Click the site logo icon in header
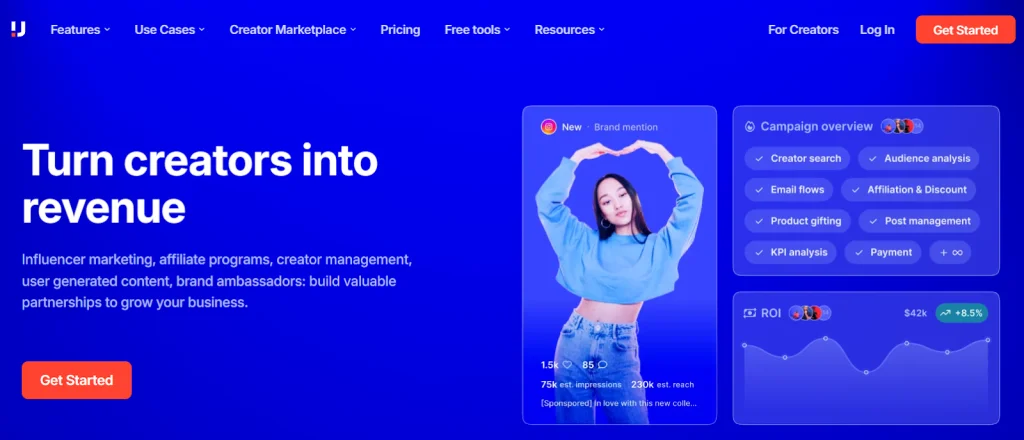The image size is (1024, 440). [18, 29]
